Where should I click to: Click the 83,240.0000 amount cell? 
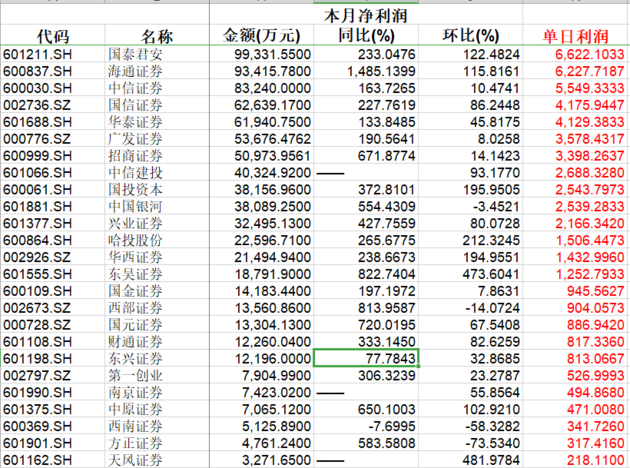point(262,88)
